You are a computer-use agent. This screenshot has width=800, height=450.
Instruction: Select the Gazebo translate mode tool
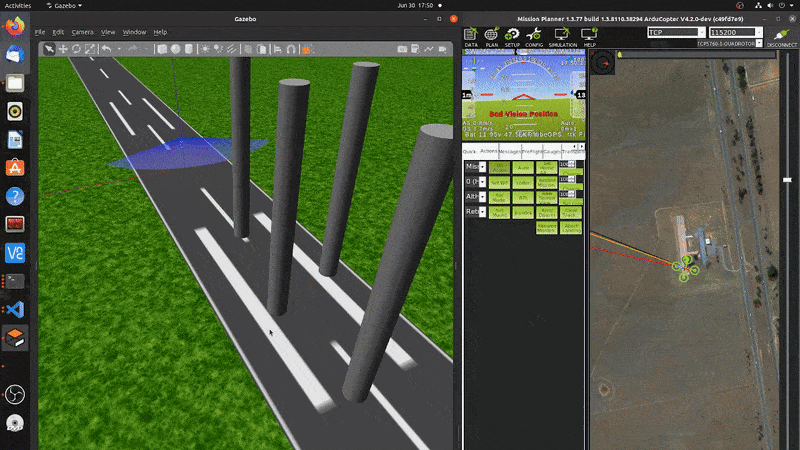(63, 48)
